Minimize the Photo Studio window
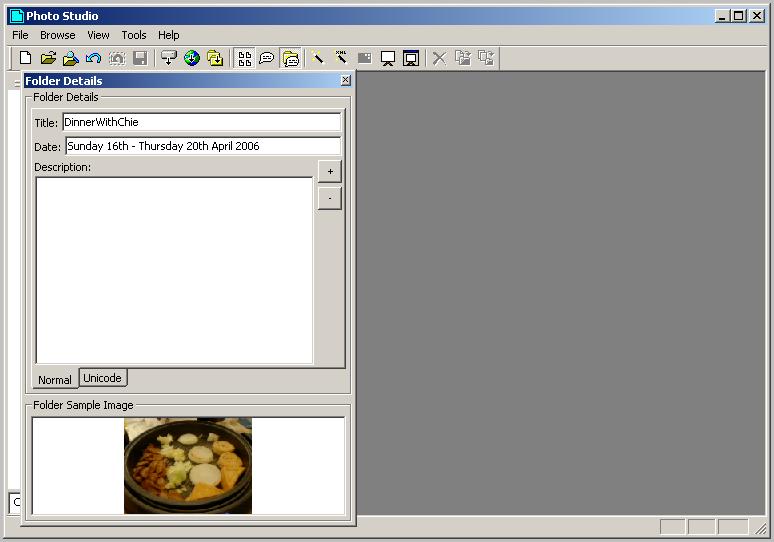The width and height of the screenshot is (774, 542). (x=722, y=16)
